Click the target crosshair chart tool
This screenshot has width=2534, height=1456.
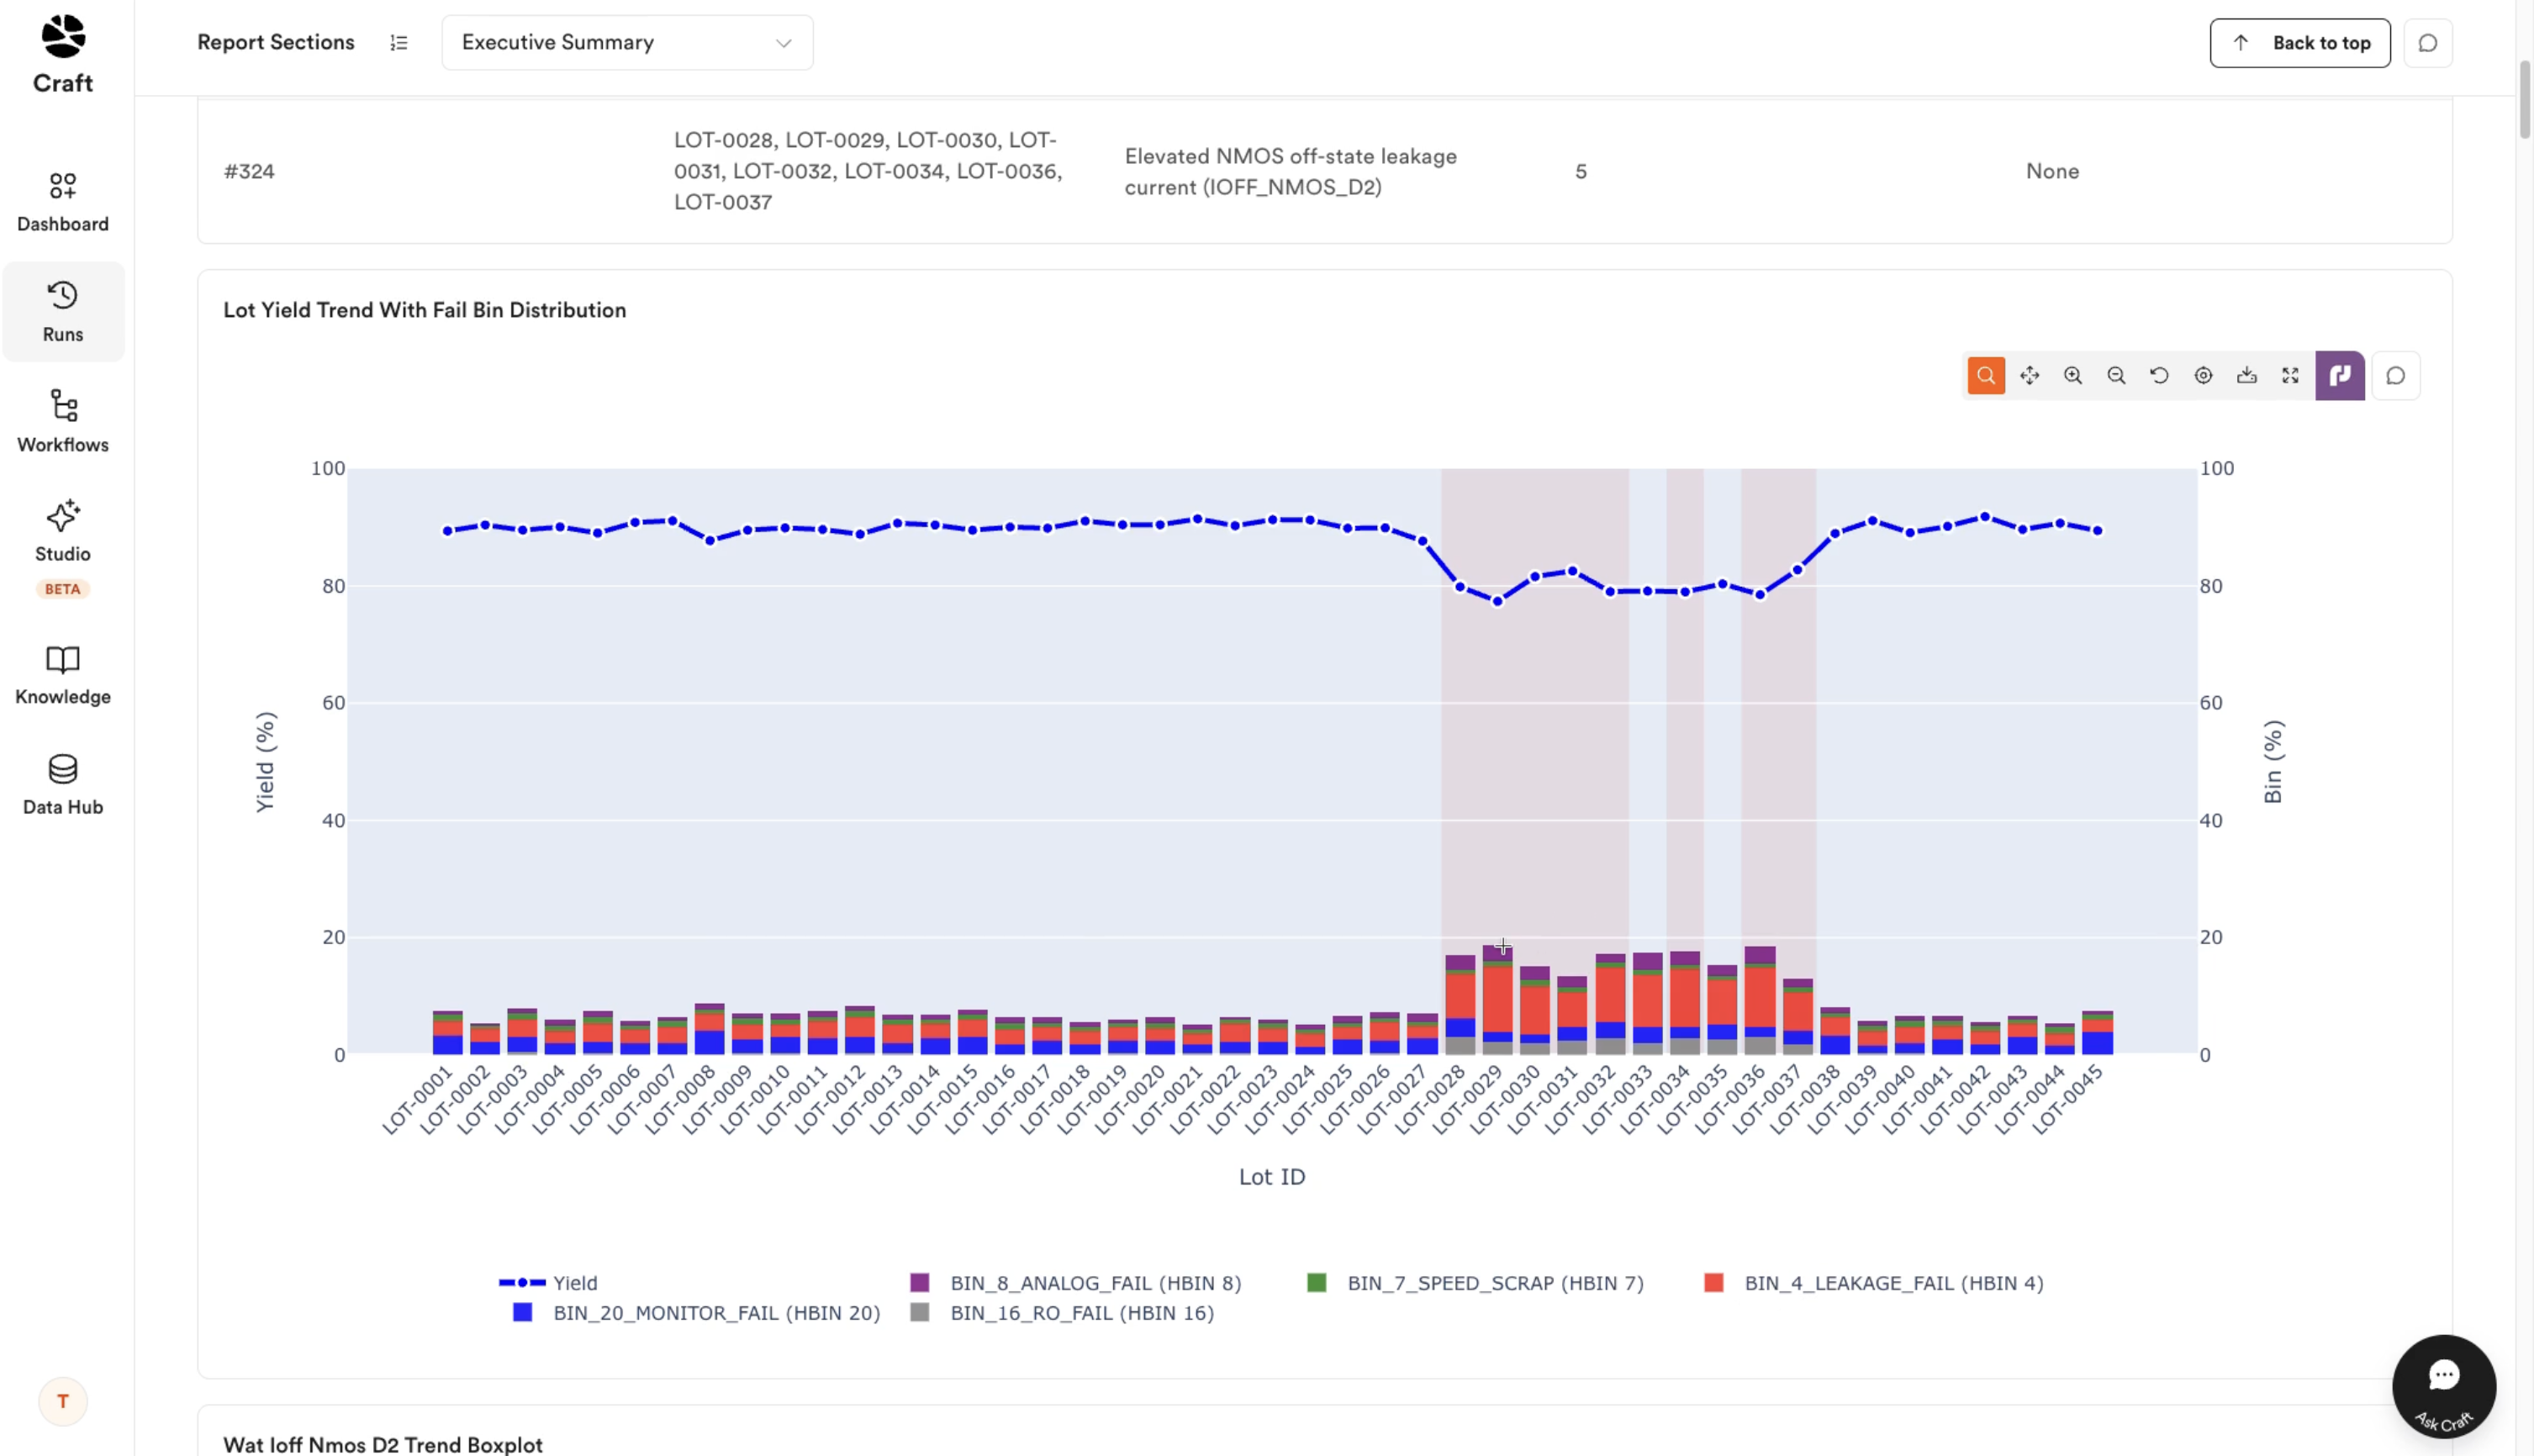2203,375
